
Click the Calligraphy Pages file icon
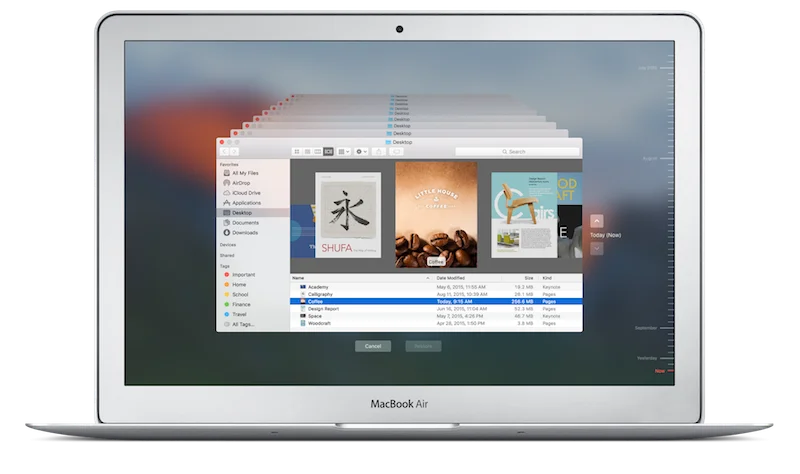[x=303, y=294]
